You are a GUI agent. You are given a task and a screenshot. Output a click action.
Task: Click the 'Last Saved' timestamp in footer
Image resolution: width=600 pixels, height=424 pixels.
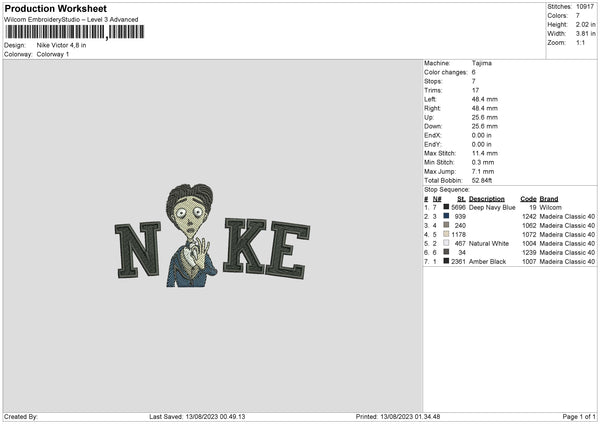(x=197, y=417)
